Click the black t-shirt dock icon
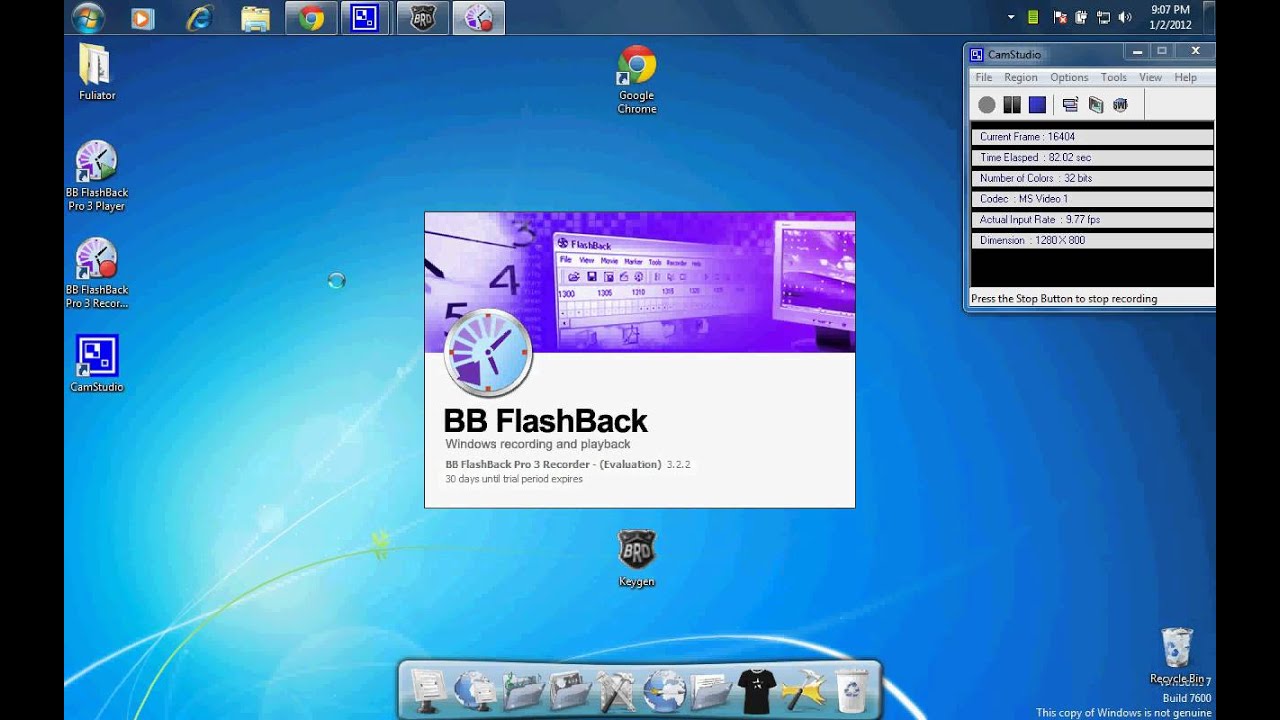 pos(757,690)
